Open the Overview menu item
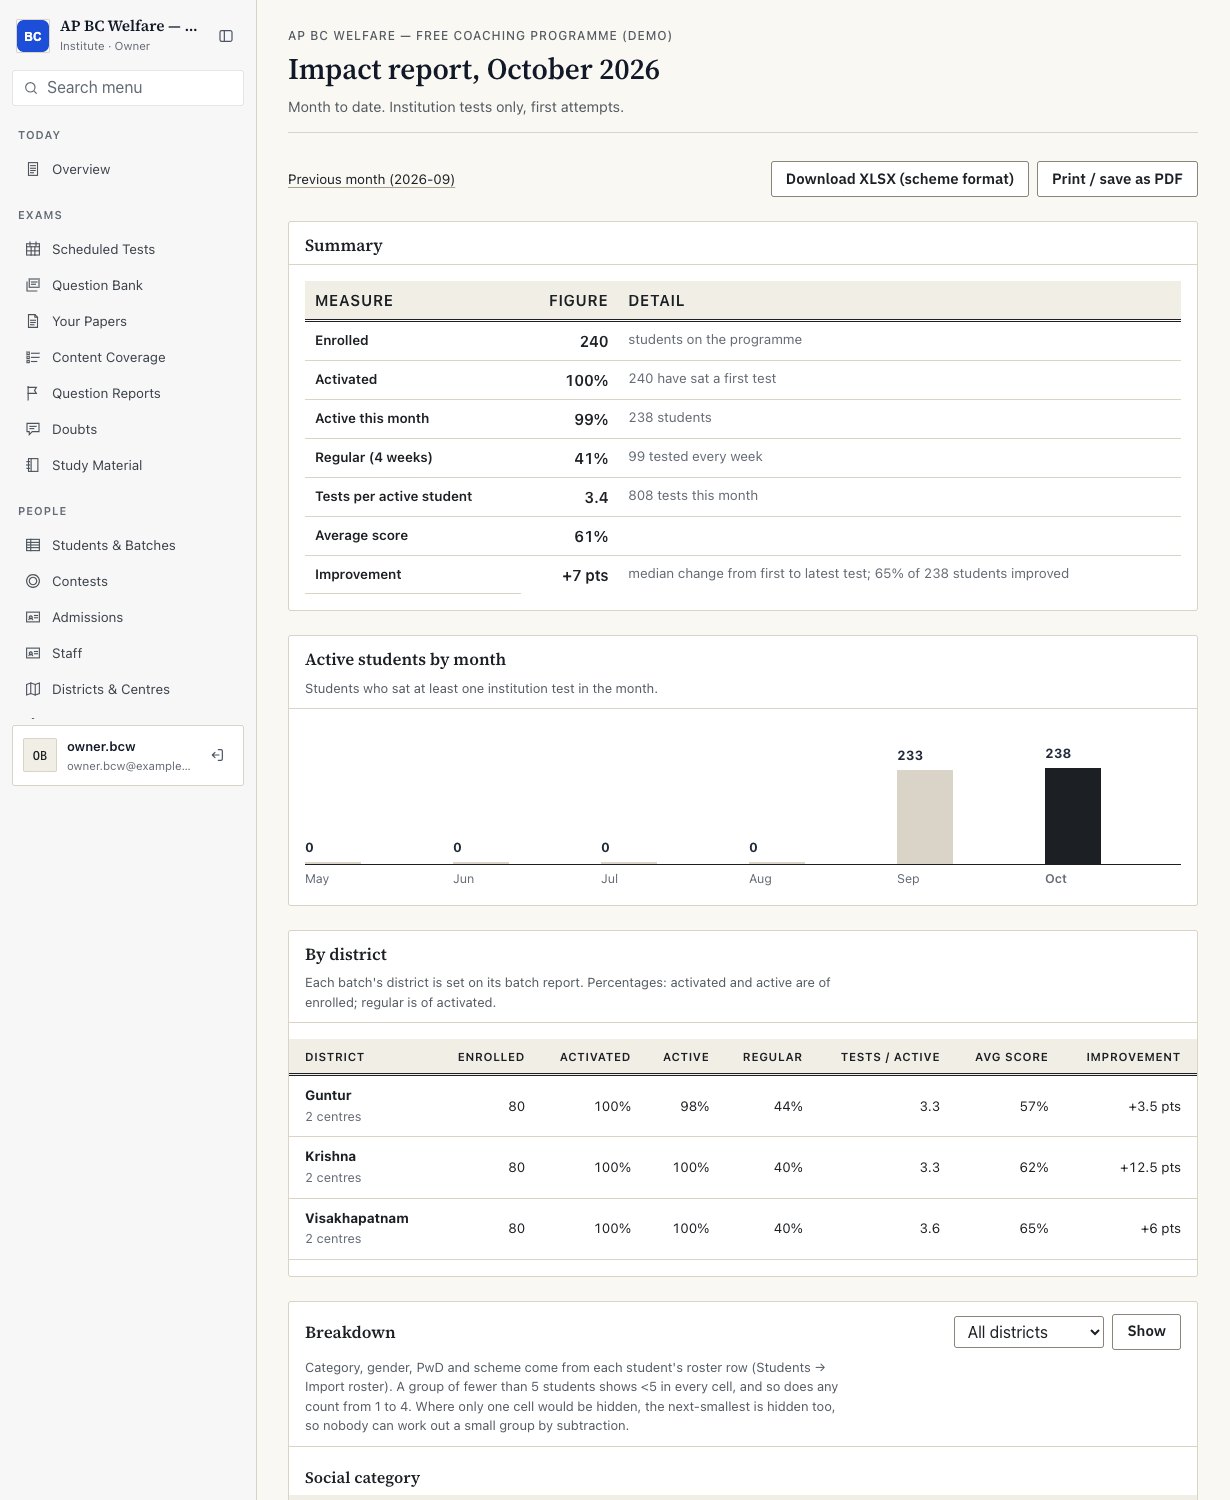This screenshot has height=1500, width=1230. point(128,169)
